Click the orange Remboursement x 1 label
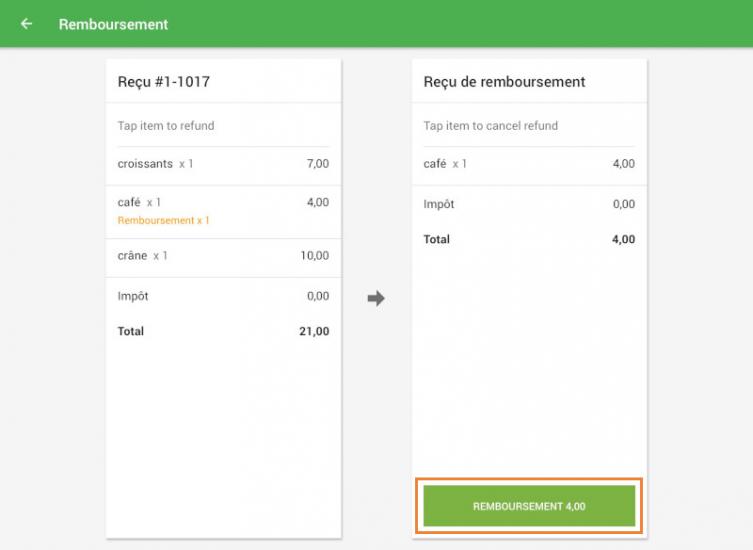This screenshot has width=753, height=550. pyautogui.click(x=163, y=220)
